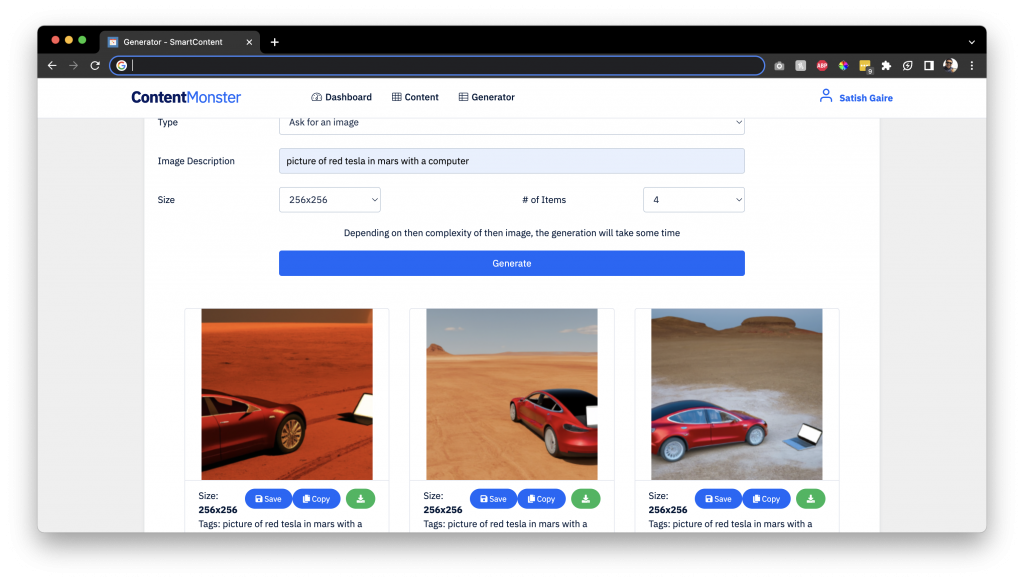Open the ABP ad blocker extension

coord(822,65)
